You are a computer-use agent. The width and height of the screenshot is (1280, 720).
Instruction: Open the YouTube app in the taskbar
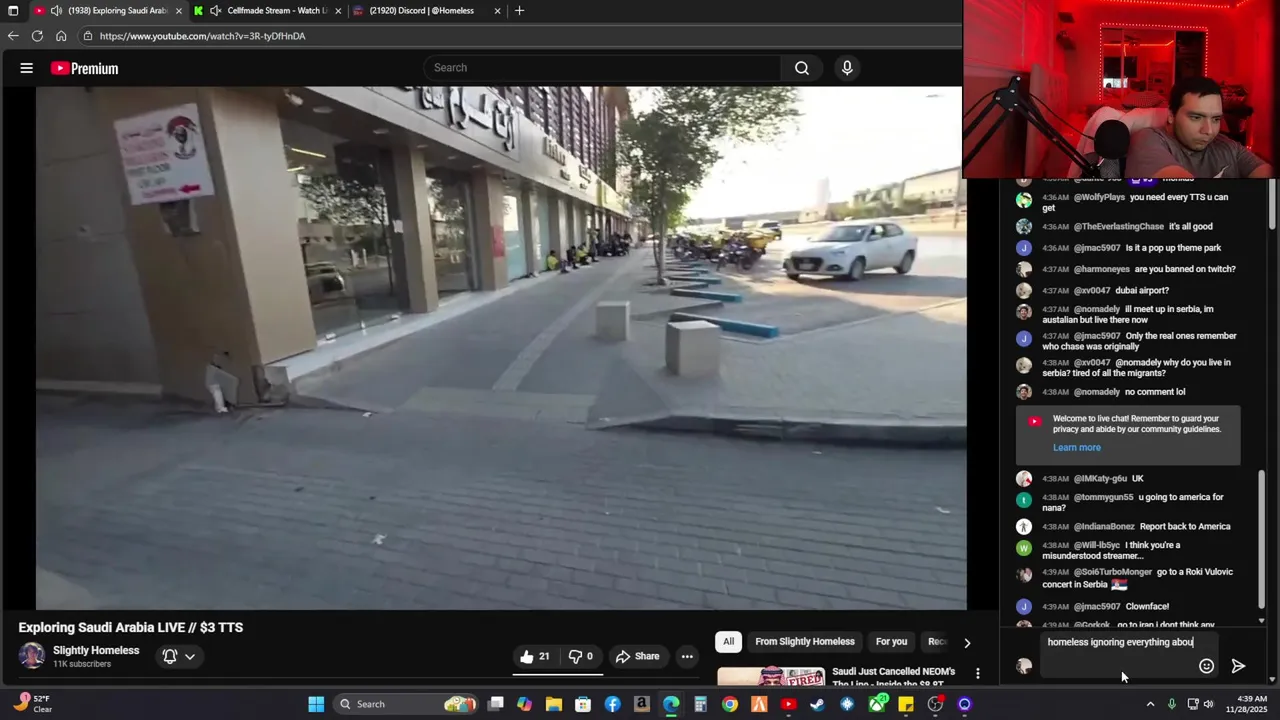pos(788,704)
